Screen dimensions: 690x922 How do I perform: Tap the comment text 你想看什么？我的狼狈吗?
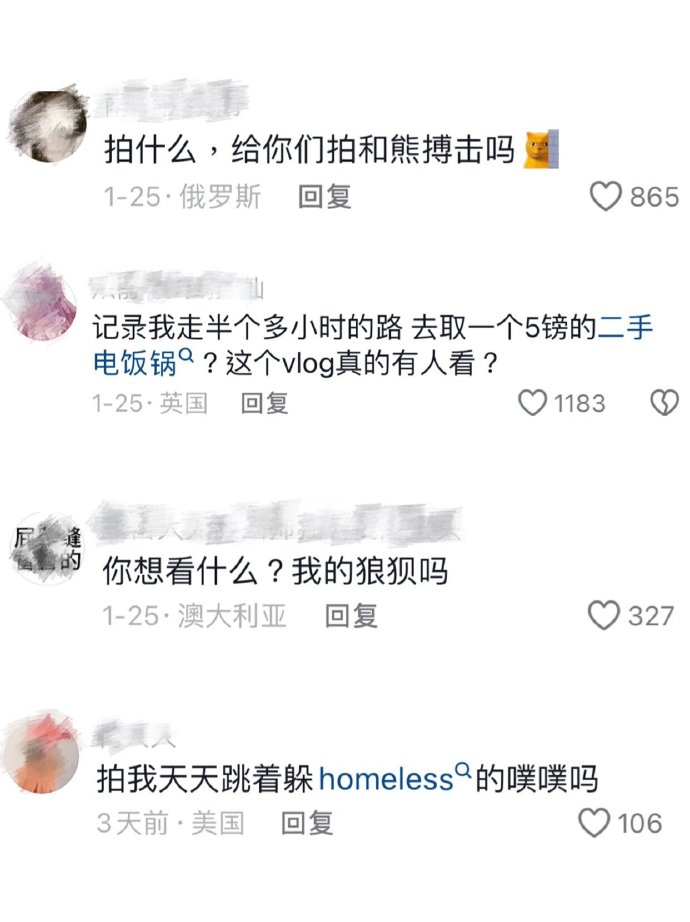coord(275,572)
